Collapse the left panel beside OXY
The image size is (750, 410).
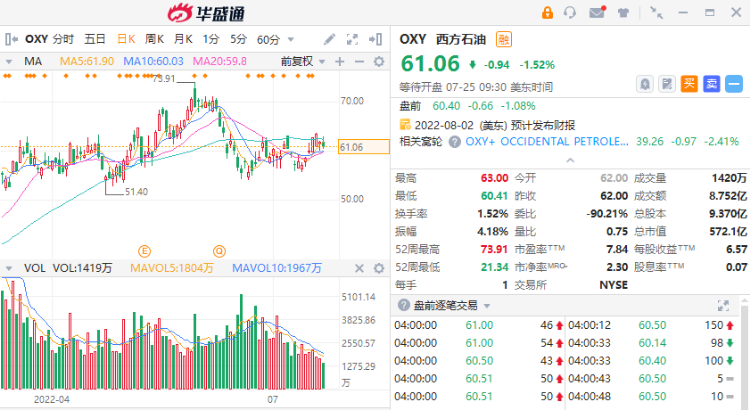click(x=11, y=39)
